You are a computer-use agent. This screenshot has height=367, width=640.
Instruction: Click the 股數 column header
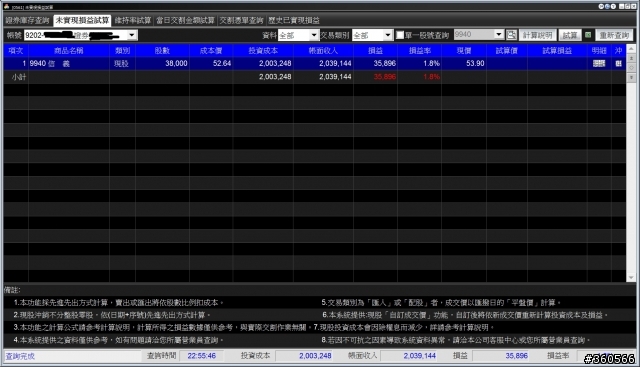(162, 51)
